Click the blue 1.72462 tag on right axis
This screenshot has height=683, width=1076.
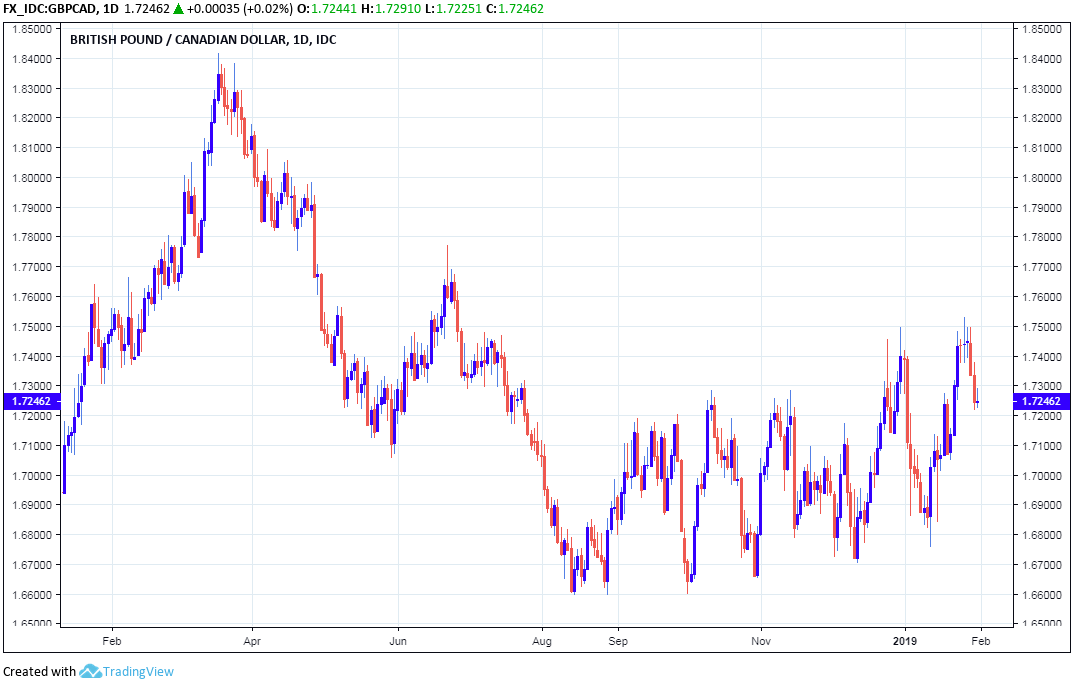1043,402
